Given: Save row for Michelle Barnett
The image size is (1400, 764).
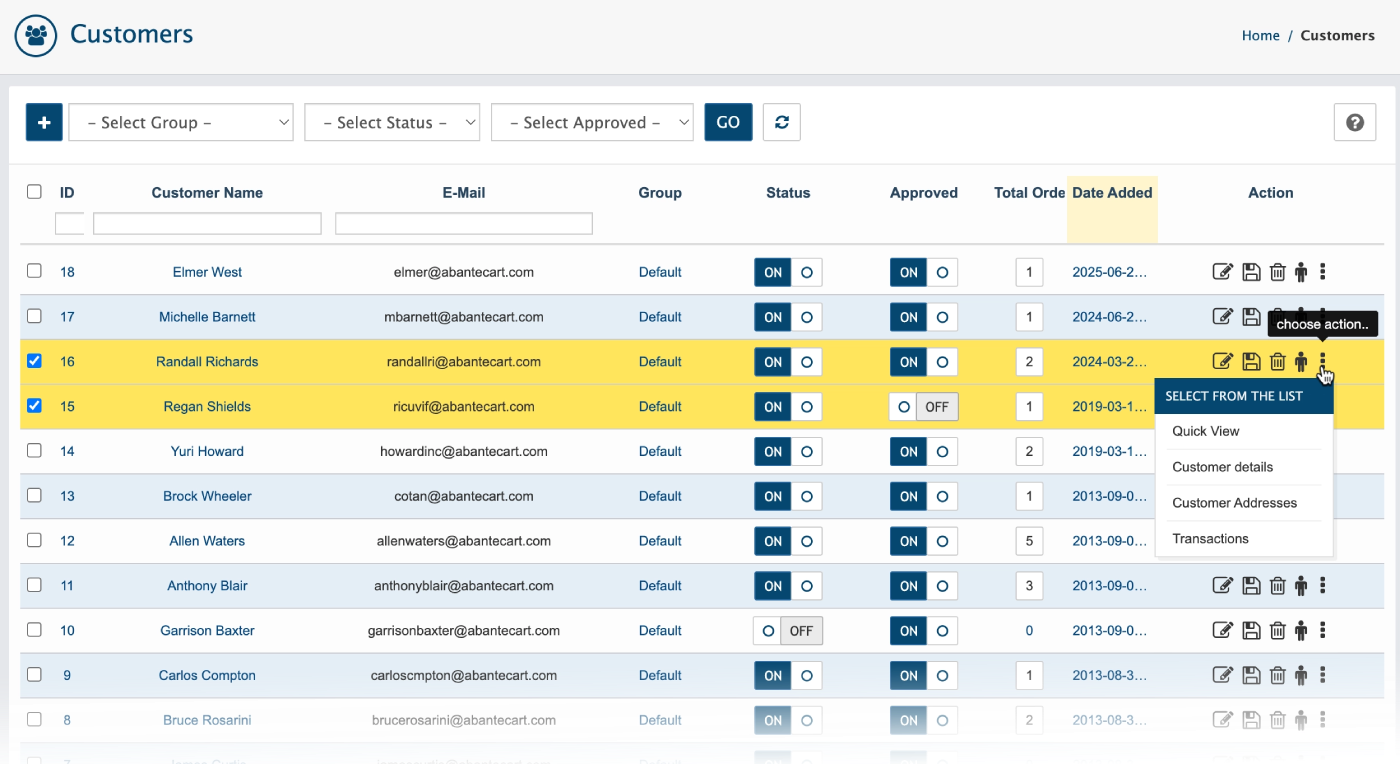Looking at the screenshot, I should 1251,317.
